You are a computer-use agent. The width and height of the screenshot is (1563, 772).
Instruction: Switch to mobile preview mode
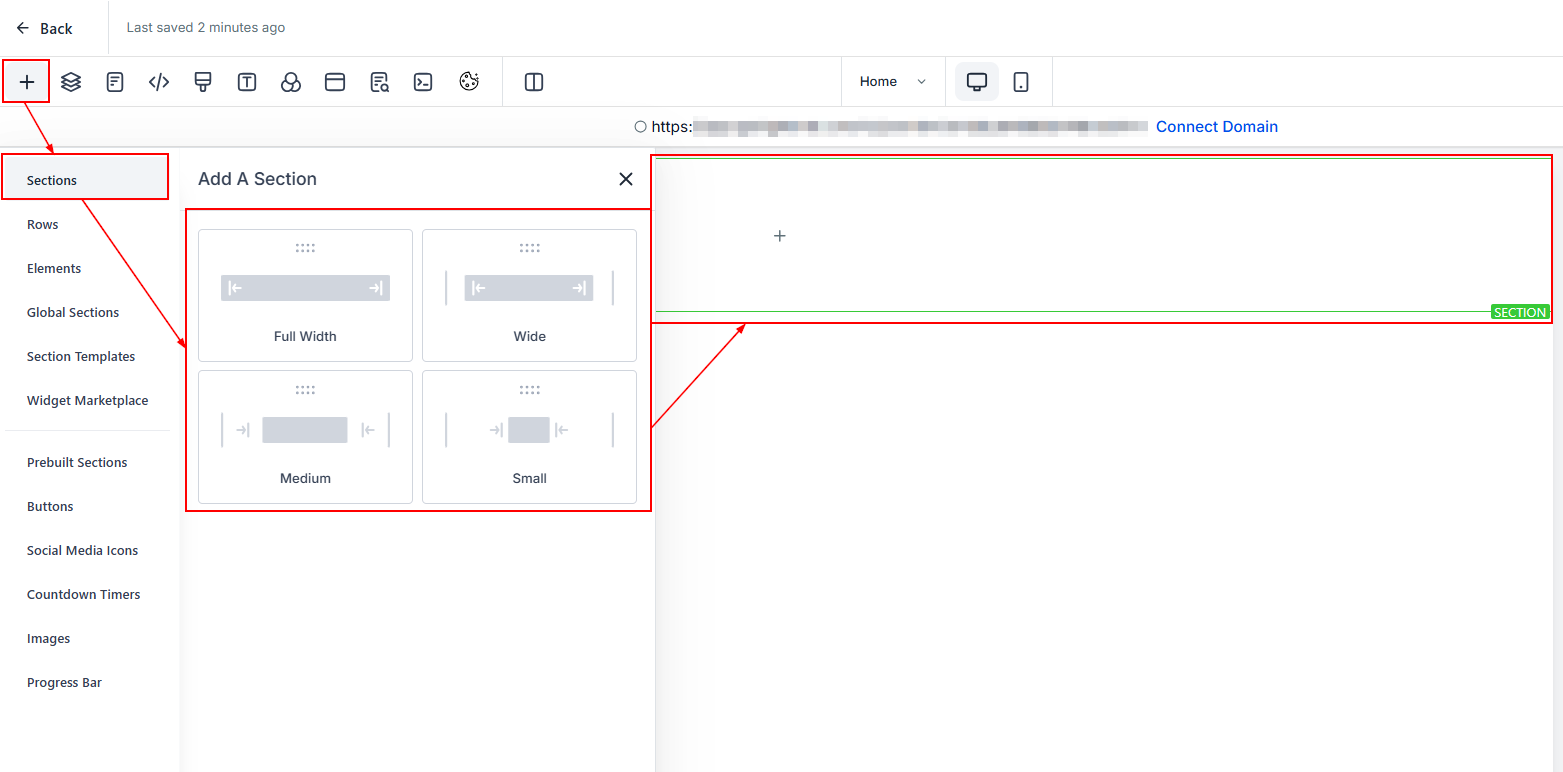(x=1021, y=82)
